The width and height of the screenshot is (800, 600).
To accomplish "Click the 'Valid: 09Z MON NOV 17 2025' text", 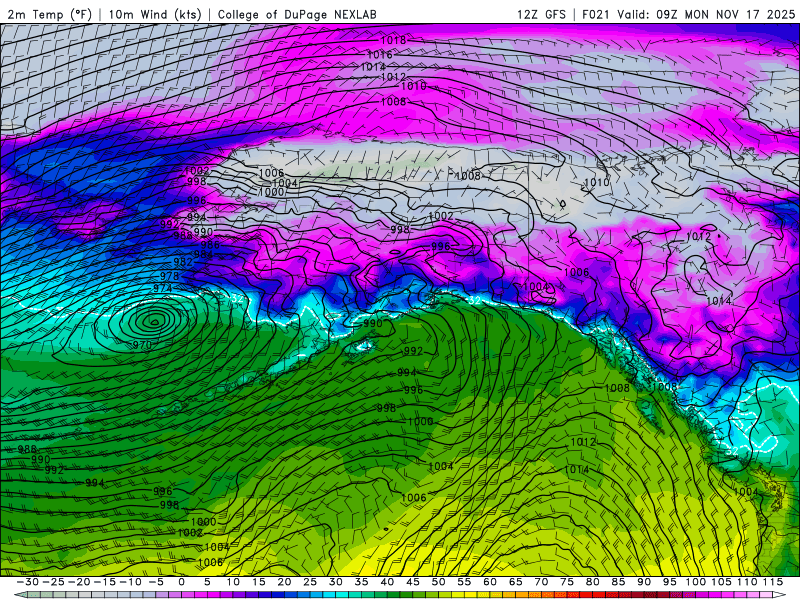I will [706, 15].
